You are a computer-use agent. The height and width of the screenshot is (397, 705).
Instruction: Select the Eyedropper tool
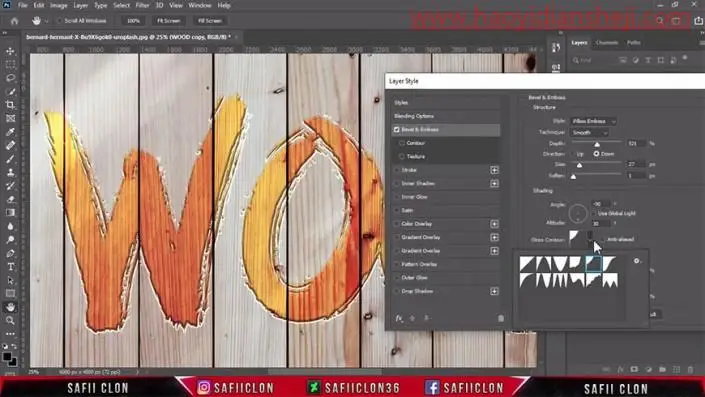tap(10, 132)
